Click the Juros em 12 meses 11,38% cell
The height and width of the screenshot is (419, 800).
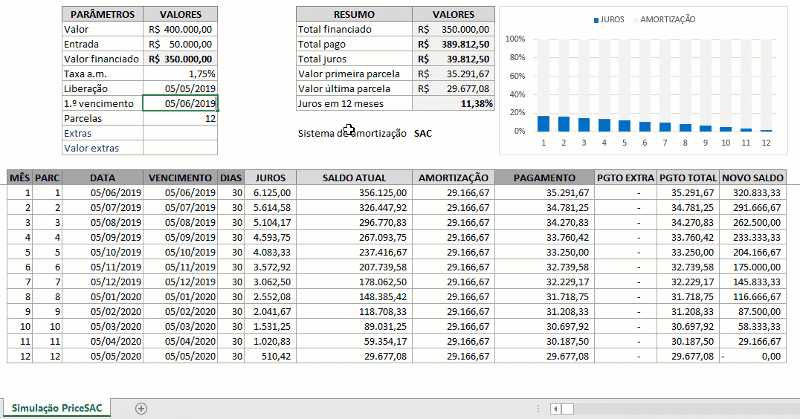(x=454, y=103)
